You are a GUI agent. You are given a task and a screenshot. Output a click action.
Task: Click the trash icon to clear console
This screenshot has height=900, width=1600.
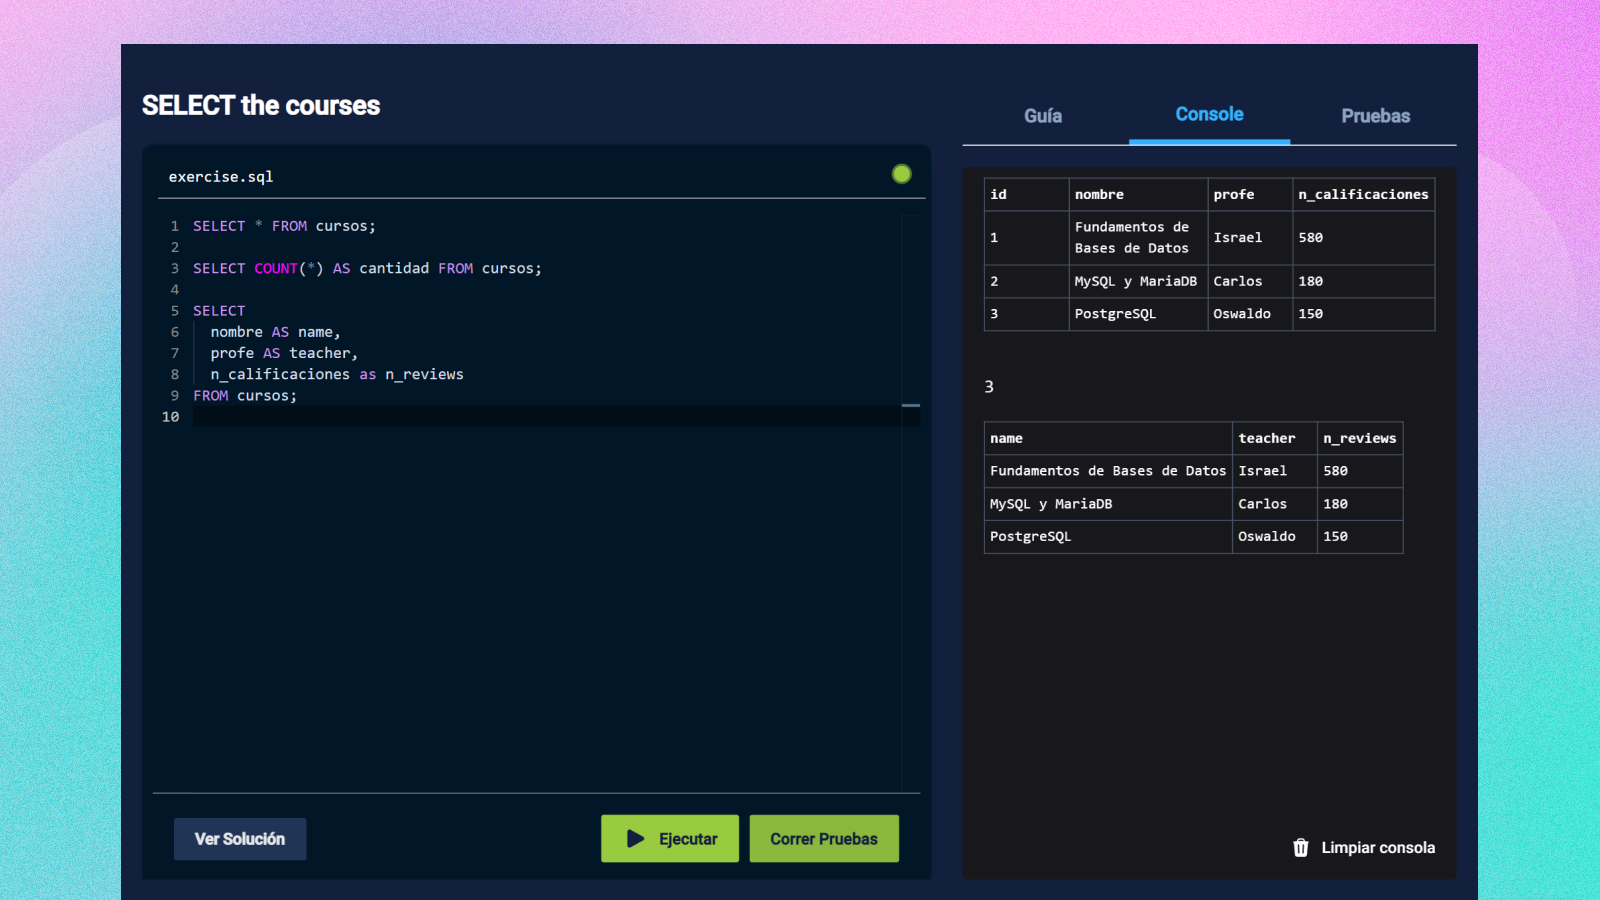(1300, 847)
